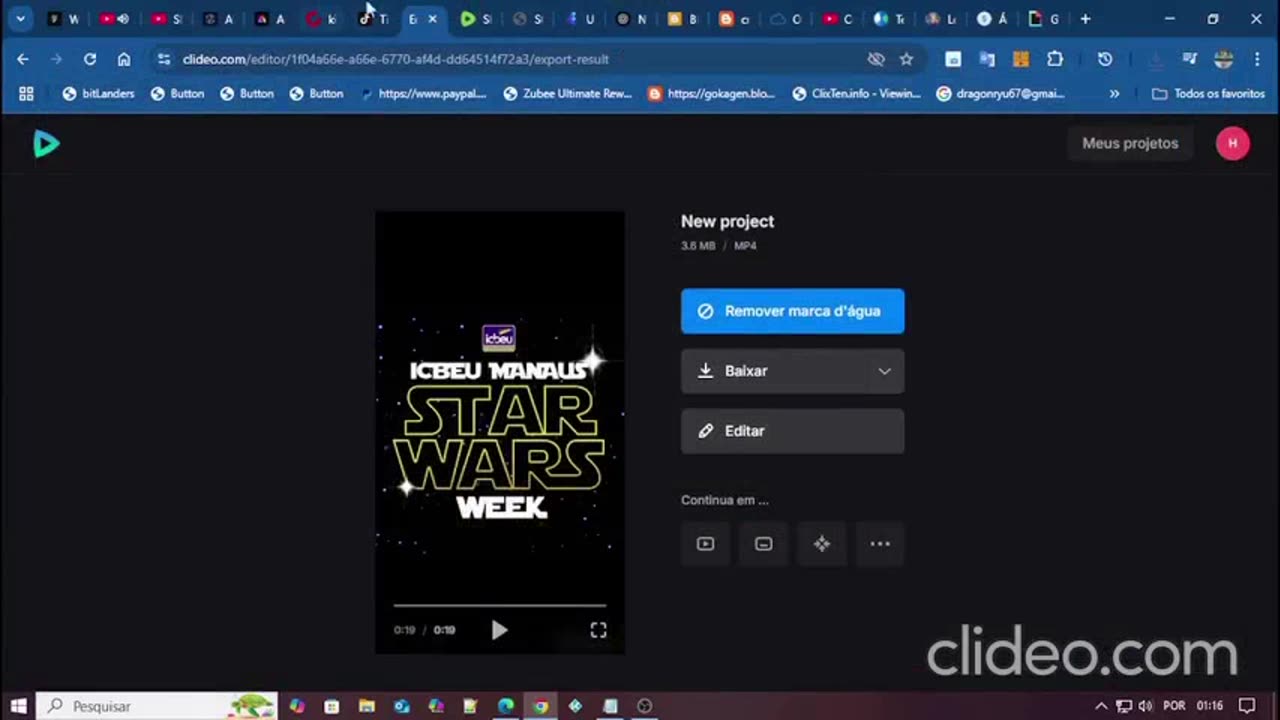Open the bitLanders bookmark
The height and width of the screenshot is (720, 1280).
tap(98, 93)
